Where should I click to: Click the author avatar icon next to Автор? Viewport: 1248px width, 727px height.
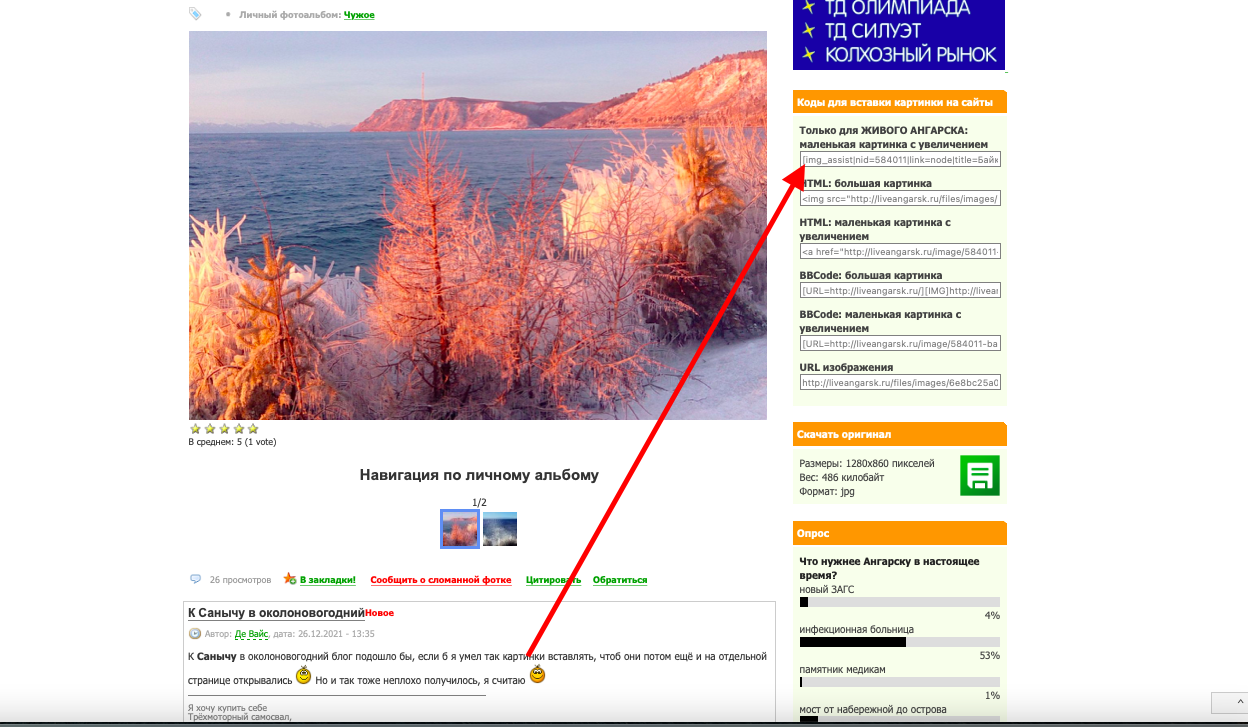tap(195, 633)
